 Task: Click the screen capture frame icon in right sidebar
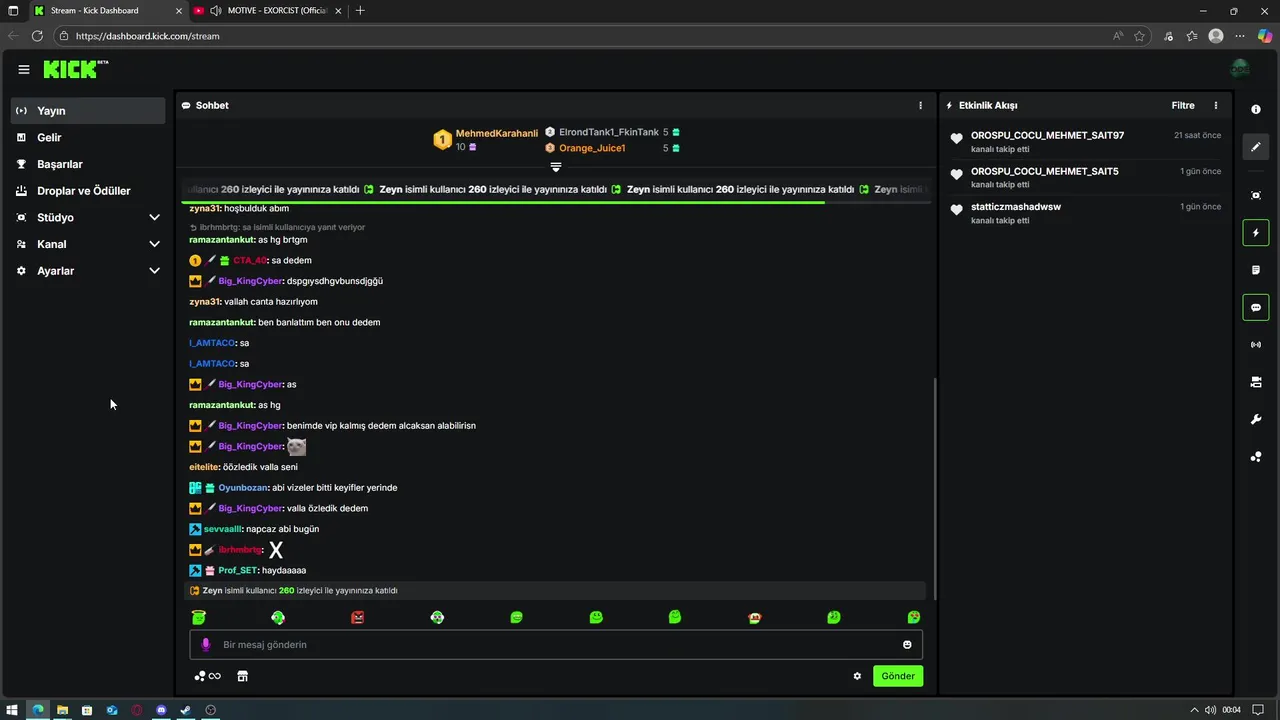(1256, 195)
